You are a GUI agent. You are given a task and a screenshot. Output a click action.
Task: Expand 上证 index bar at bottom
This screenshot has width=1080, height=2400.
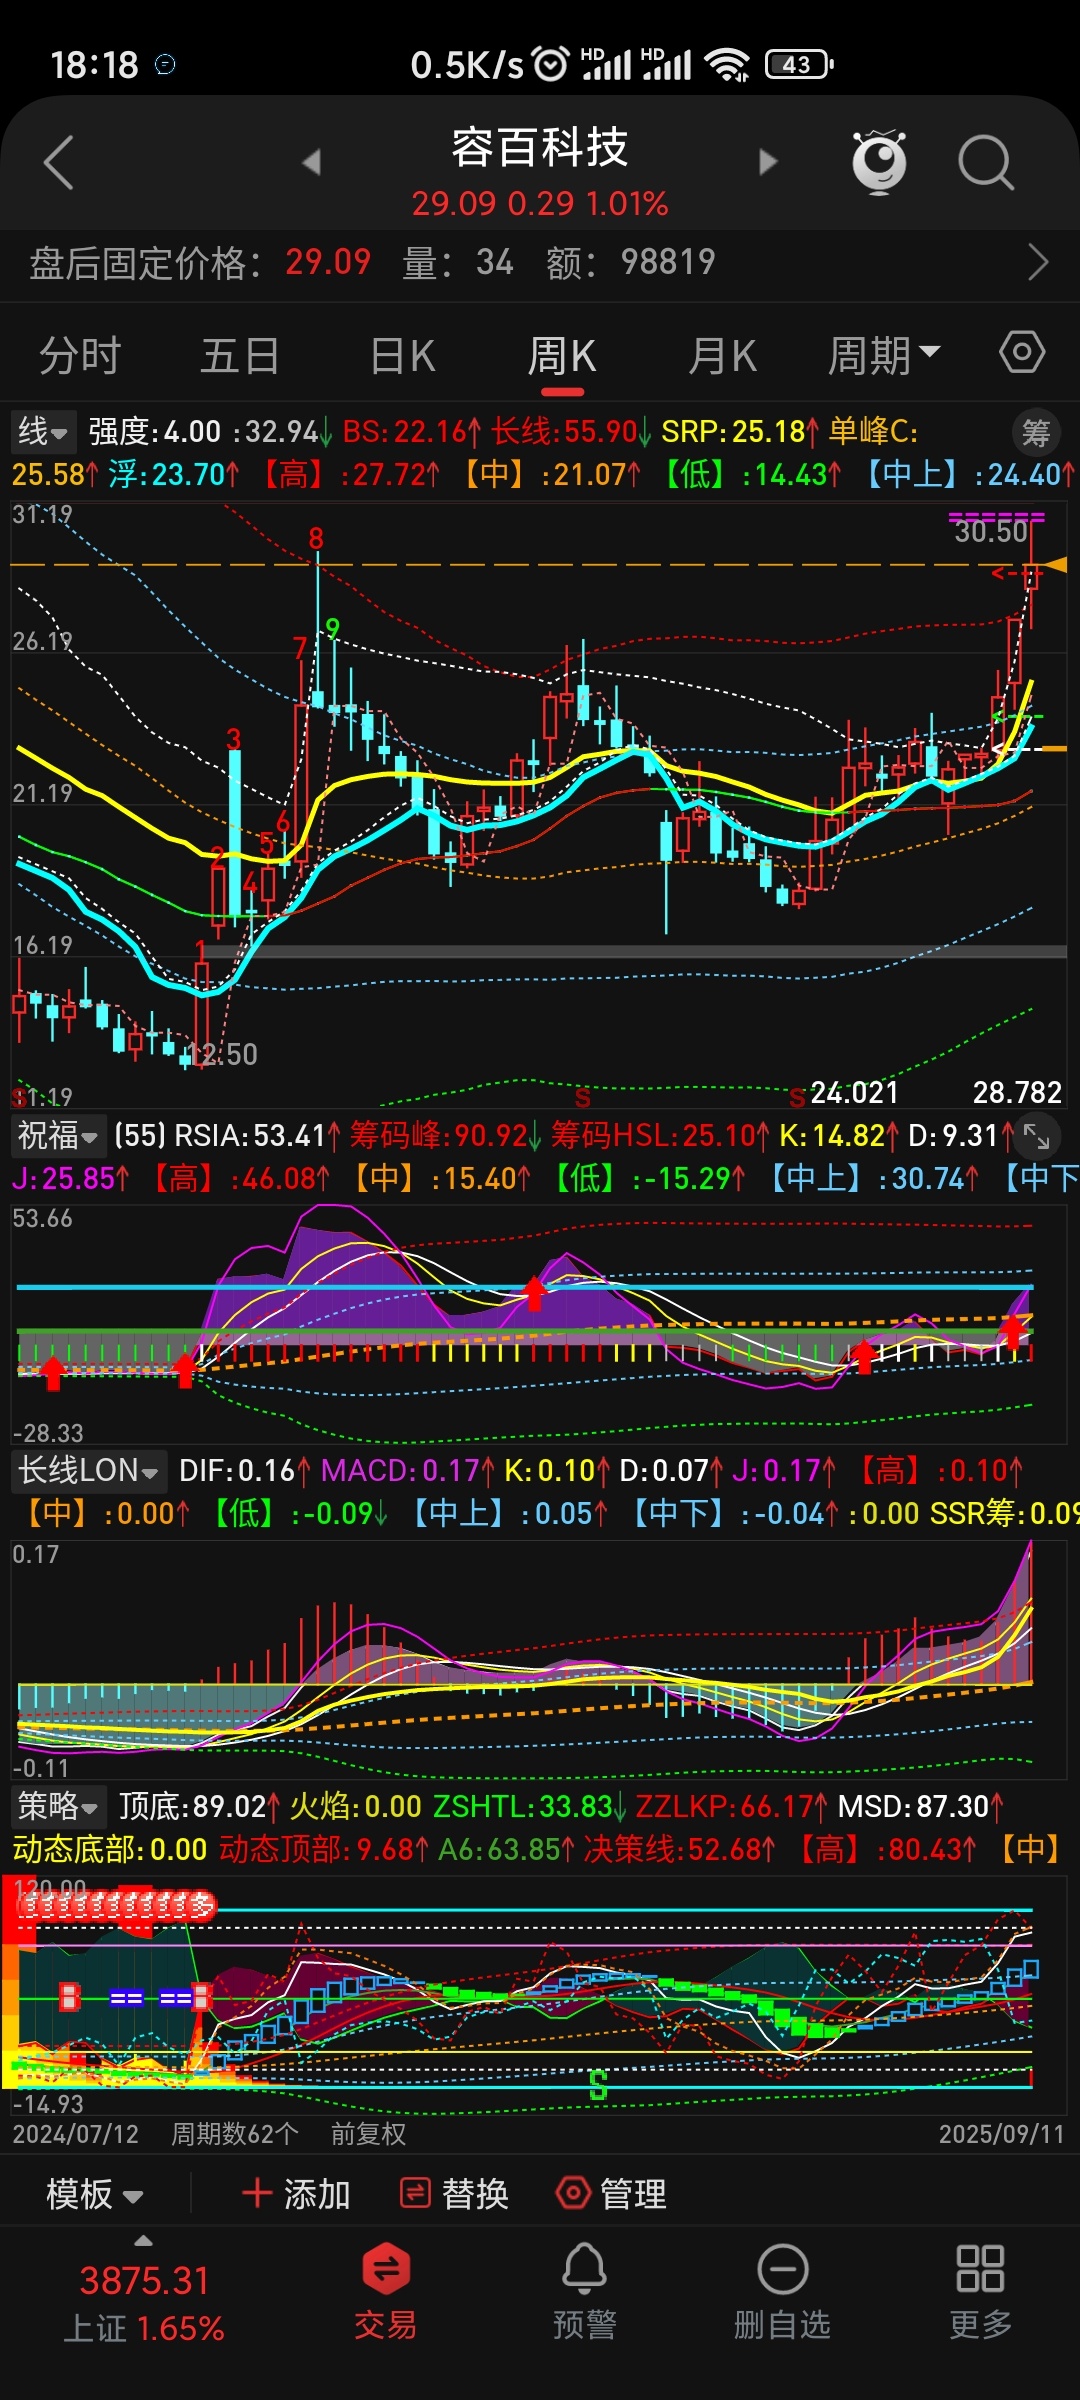tap(144, 2242)
